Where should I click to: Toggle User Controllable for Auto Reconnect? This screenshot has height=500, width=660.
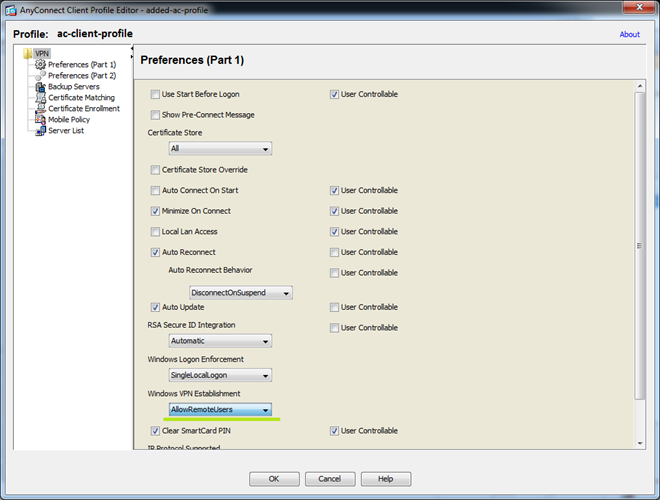point(334,252)
